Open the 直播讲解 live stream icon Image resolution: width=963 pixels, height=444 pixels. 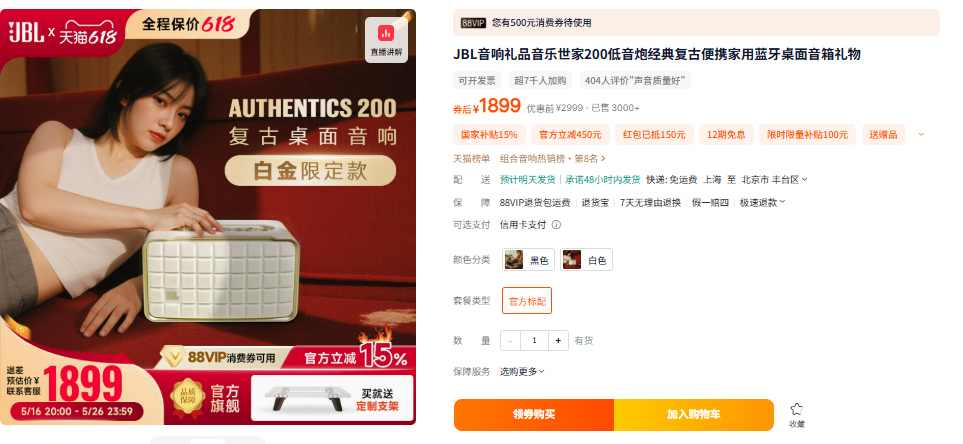pos(386,39)
